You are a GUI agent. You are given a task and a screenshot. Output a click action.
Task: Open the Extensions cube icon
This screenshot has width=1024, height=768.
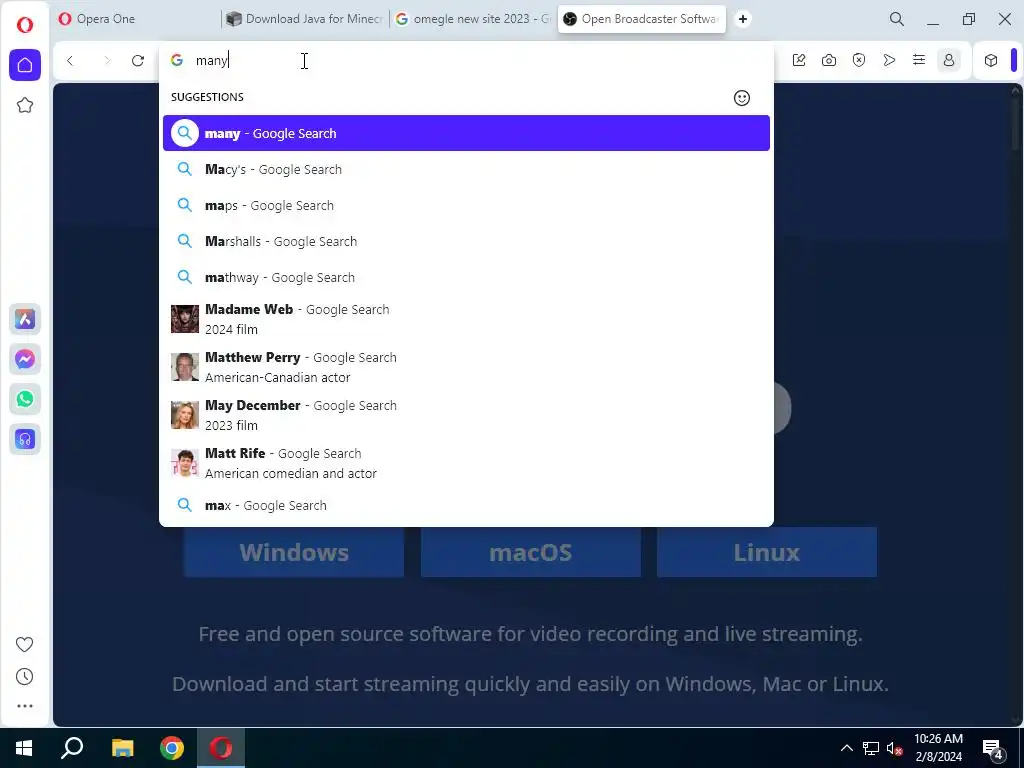(x=991, y=61)
